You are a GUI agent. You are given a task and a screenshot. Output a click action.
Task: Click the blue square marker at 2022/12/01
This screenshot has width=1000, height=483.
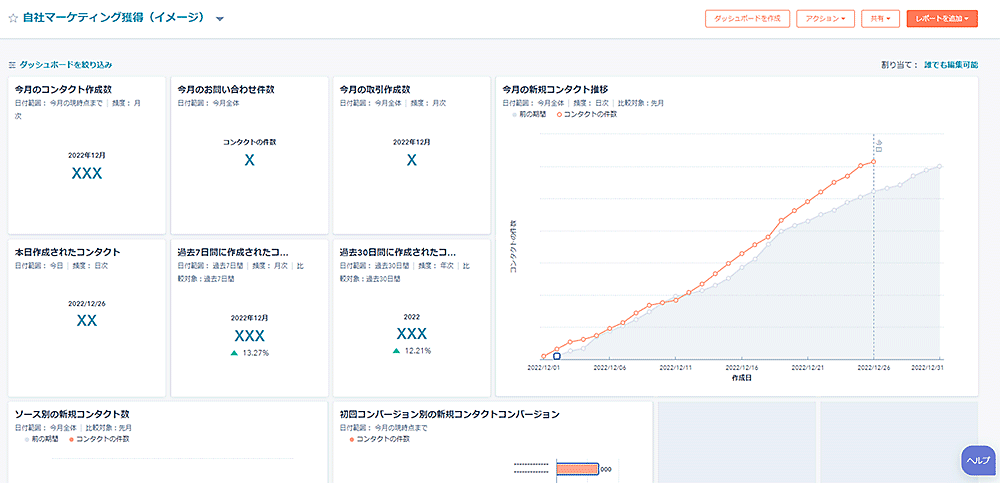tap(557, 356)
